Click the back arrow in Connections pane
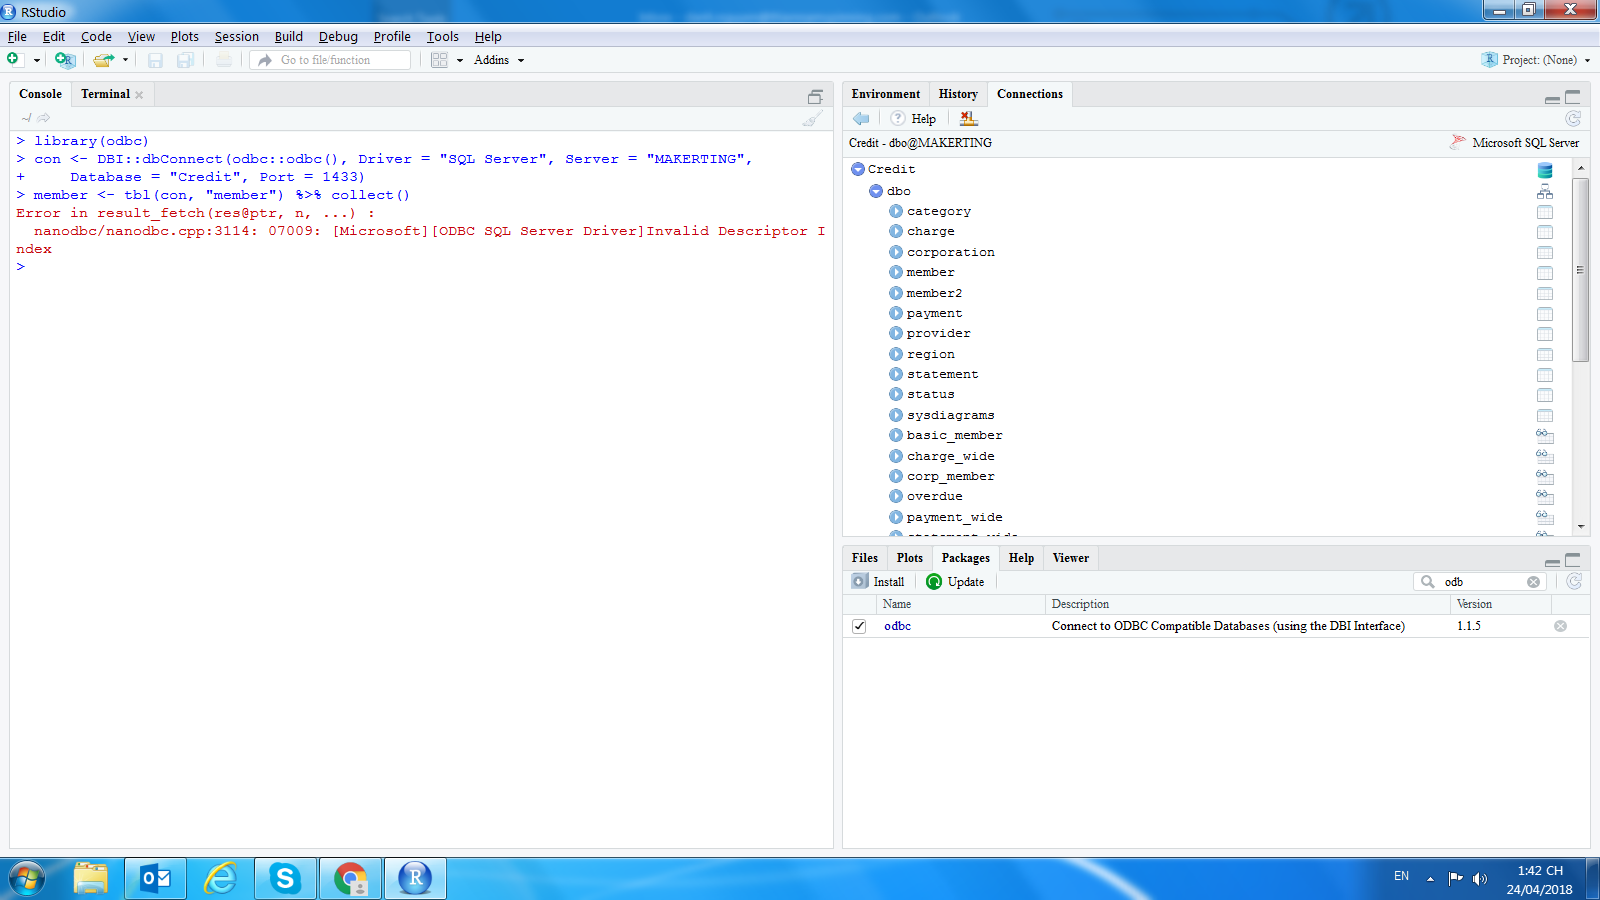 point(860,118)
